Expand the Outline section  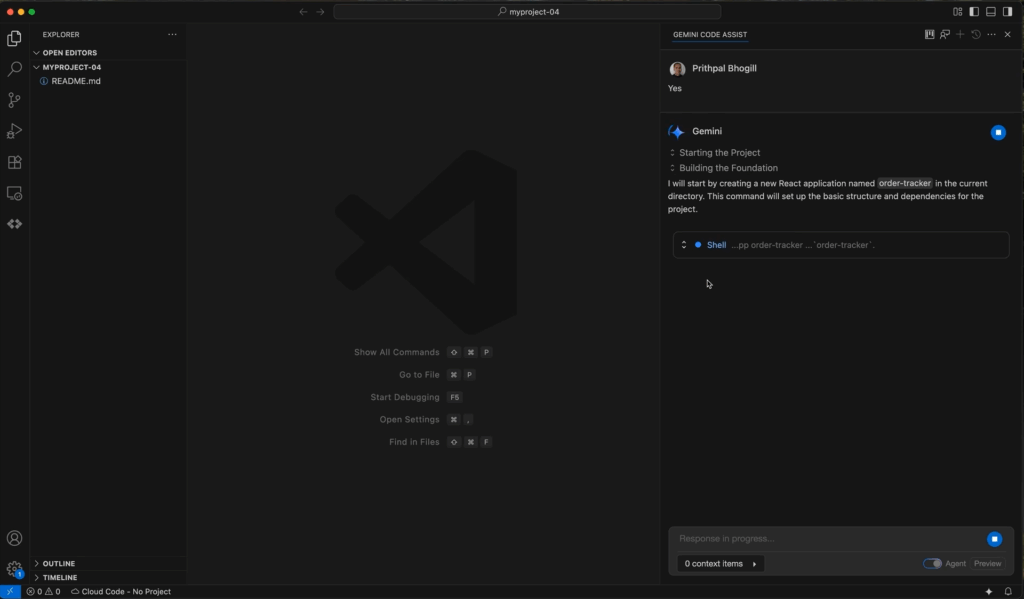(58, 564)
